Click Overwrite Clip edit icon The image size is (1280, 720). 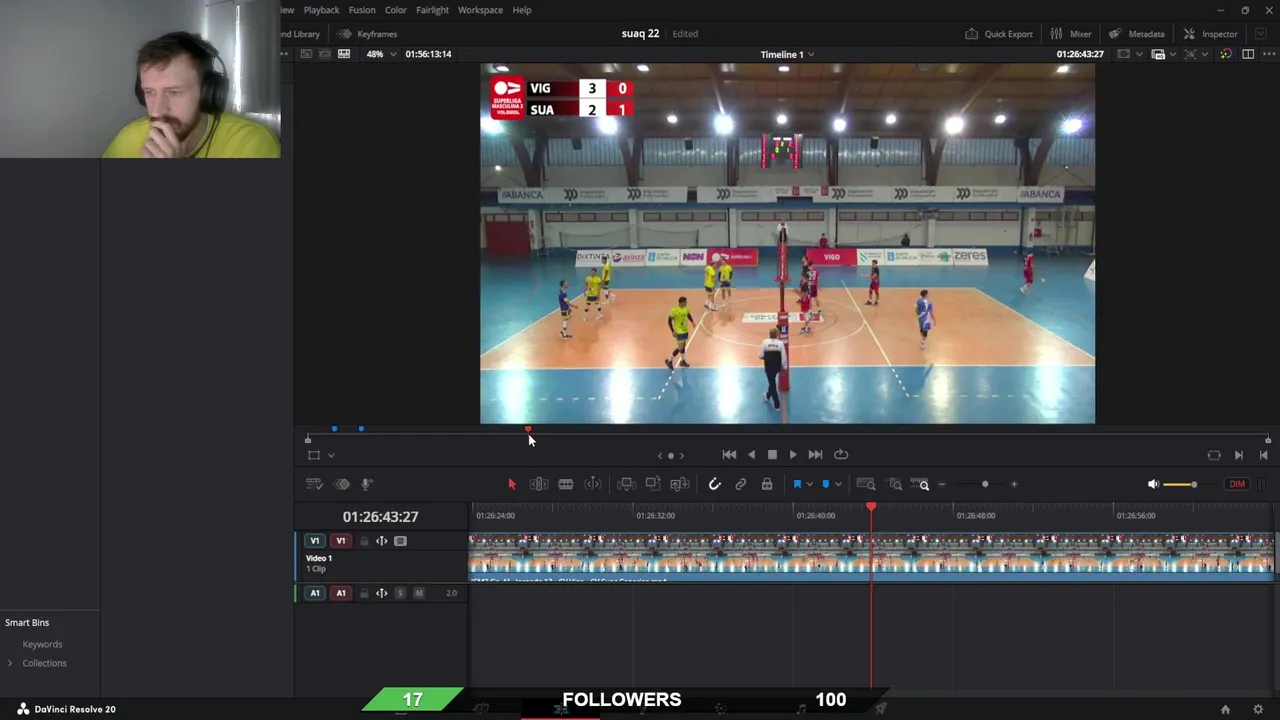coord(653,484)
